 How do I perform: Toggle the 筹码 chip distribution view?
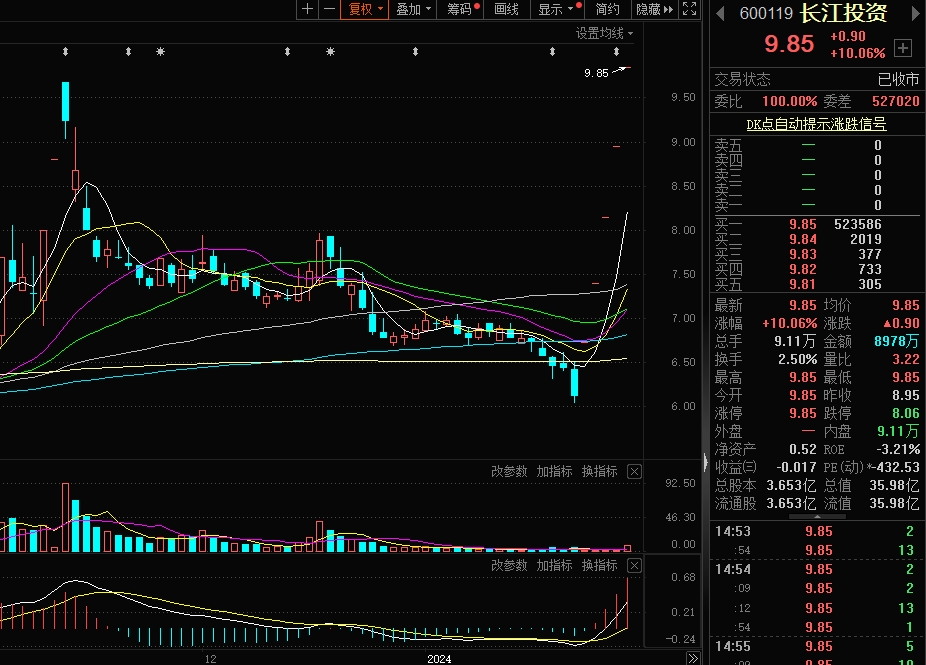click(x=459, y=9)
